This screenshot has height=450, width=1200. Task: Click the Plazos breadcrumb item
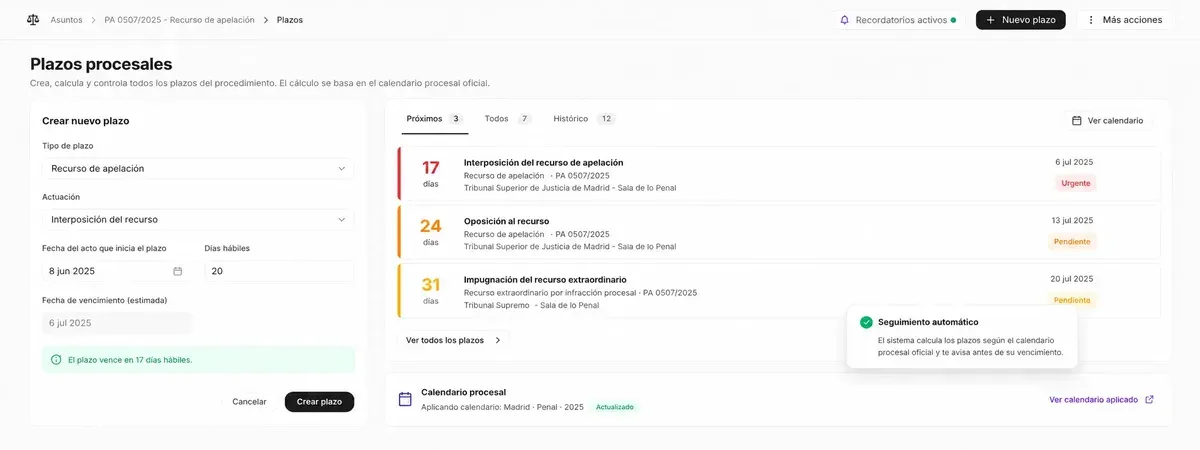coord(290,20)
